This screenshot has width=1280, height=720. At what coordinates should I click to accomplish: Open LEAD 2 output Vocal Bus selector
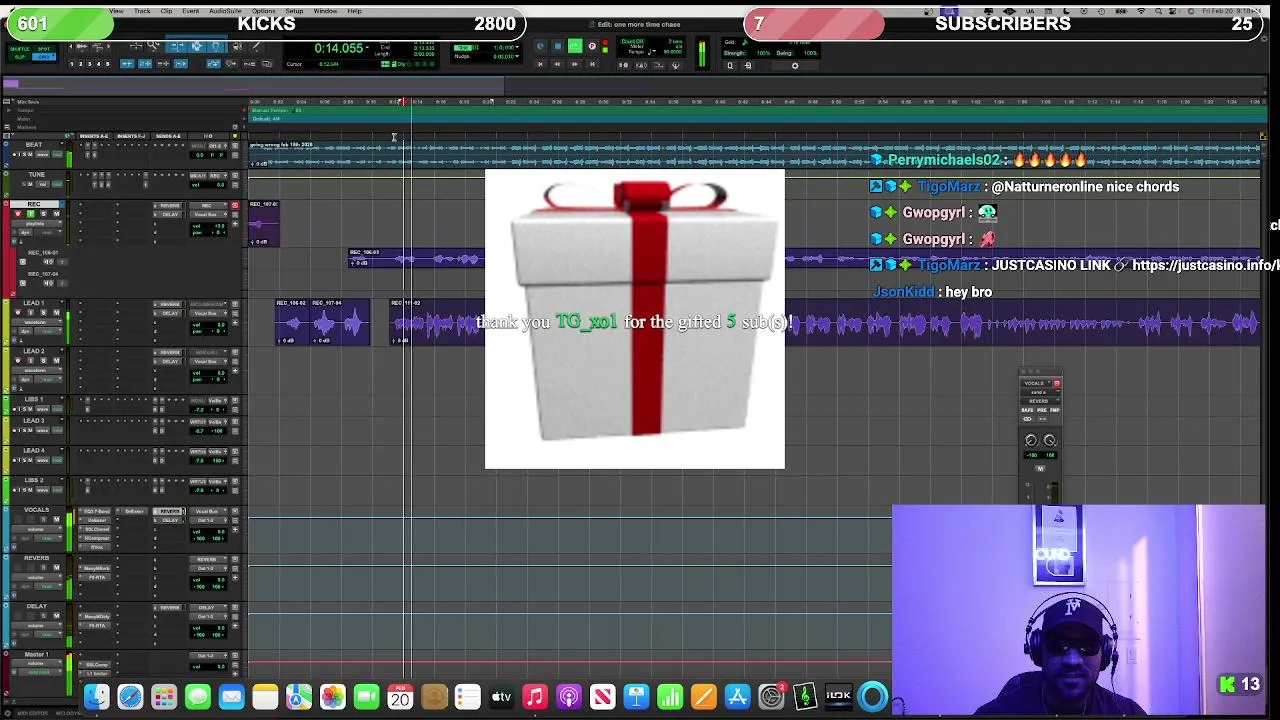(208, 361)
